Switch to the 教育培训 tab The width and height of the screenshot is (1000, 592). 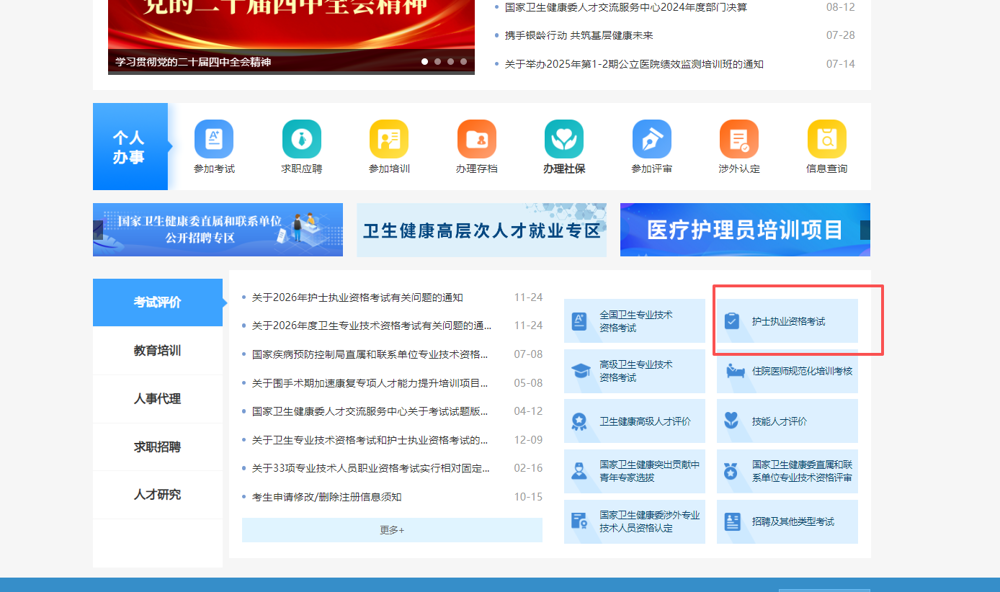pos(157,351)
